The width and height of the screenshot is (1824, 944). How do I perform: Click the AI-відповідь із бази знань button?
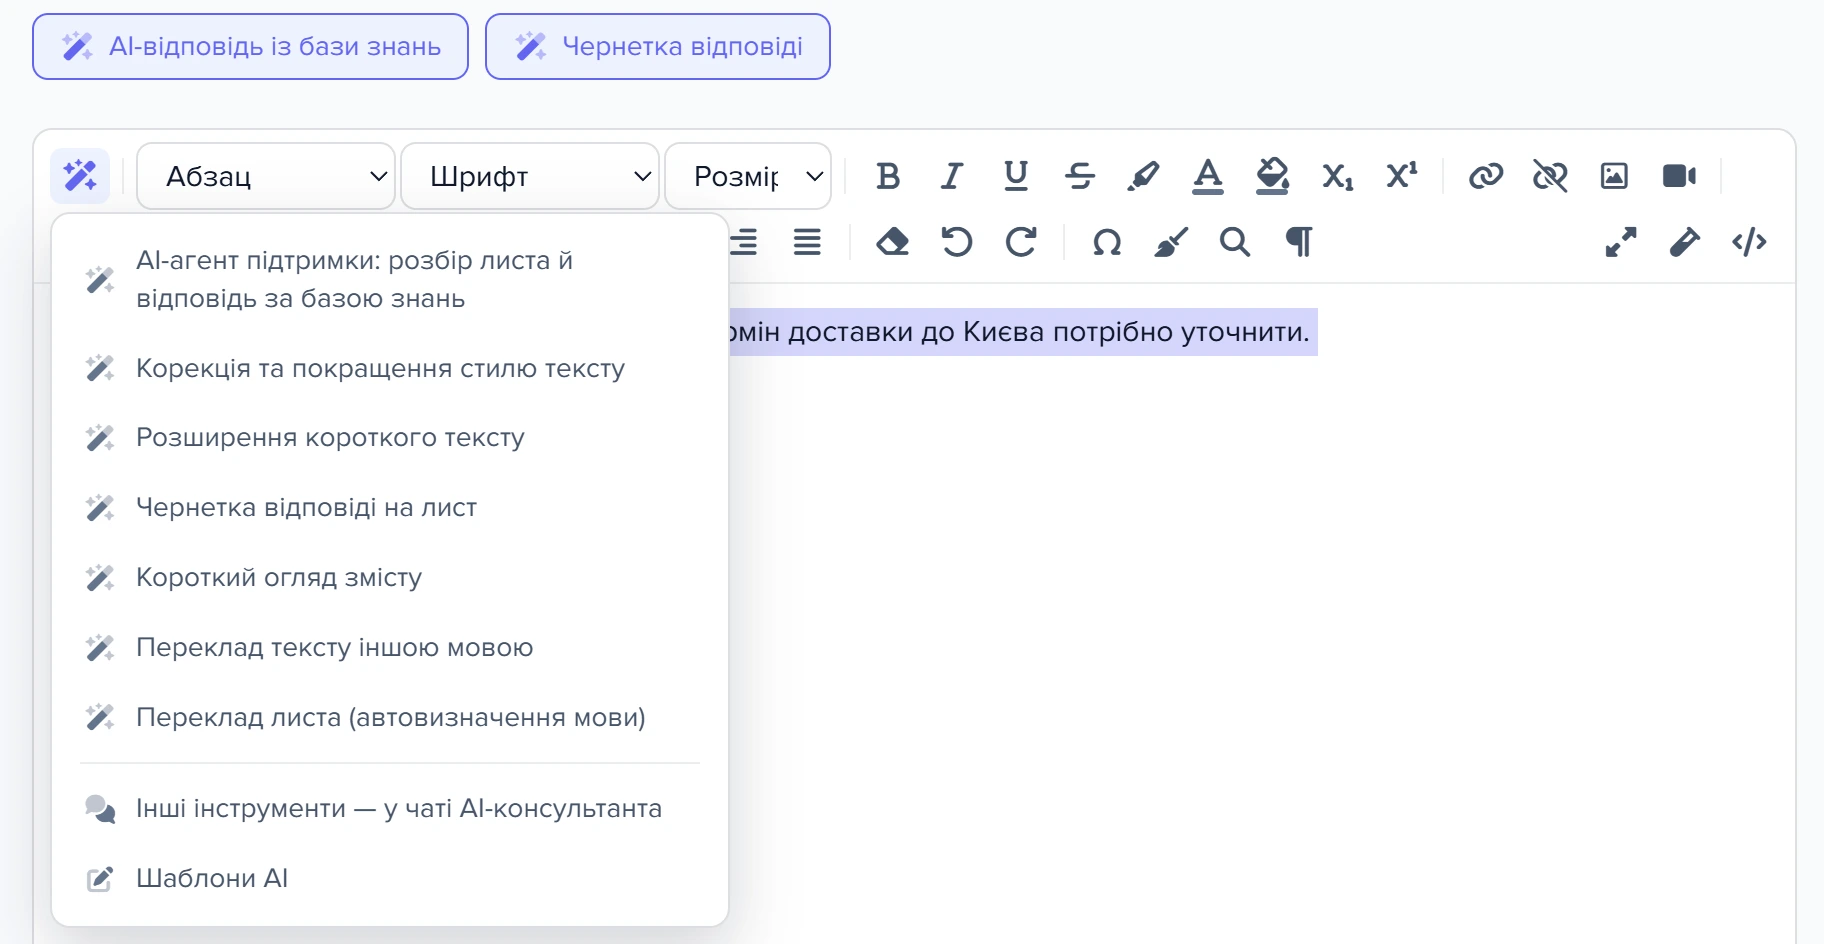point(250,46)
